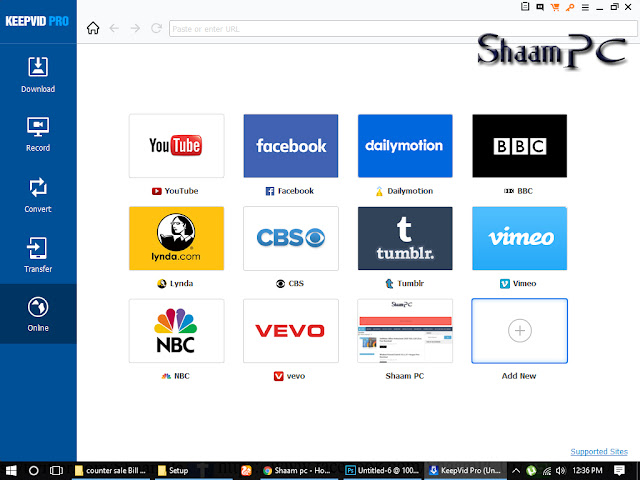Open the shopping cart purchase icon
Screen dimensions: 640x480
(555, 7)
